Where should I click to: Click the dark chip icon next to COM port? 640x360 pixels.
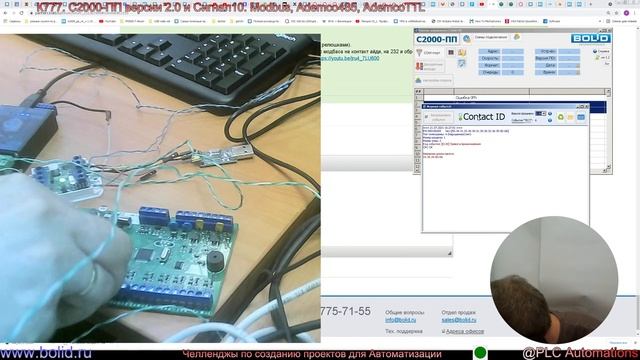451,52
